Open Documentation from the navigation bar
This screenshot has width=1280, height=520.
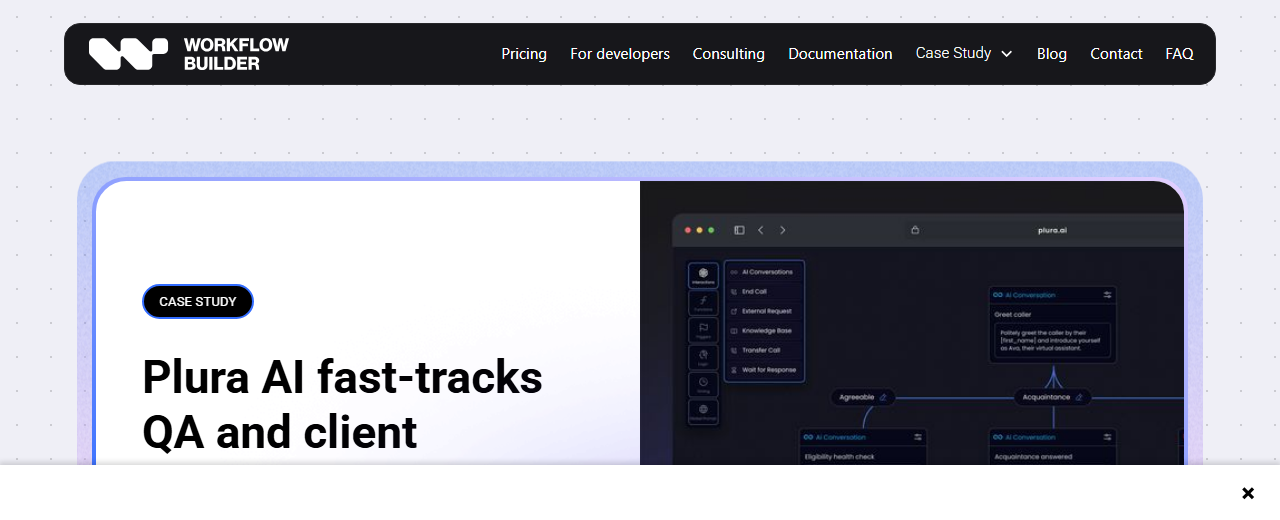840,54
